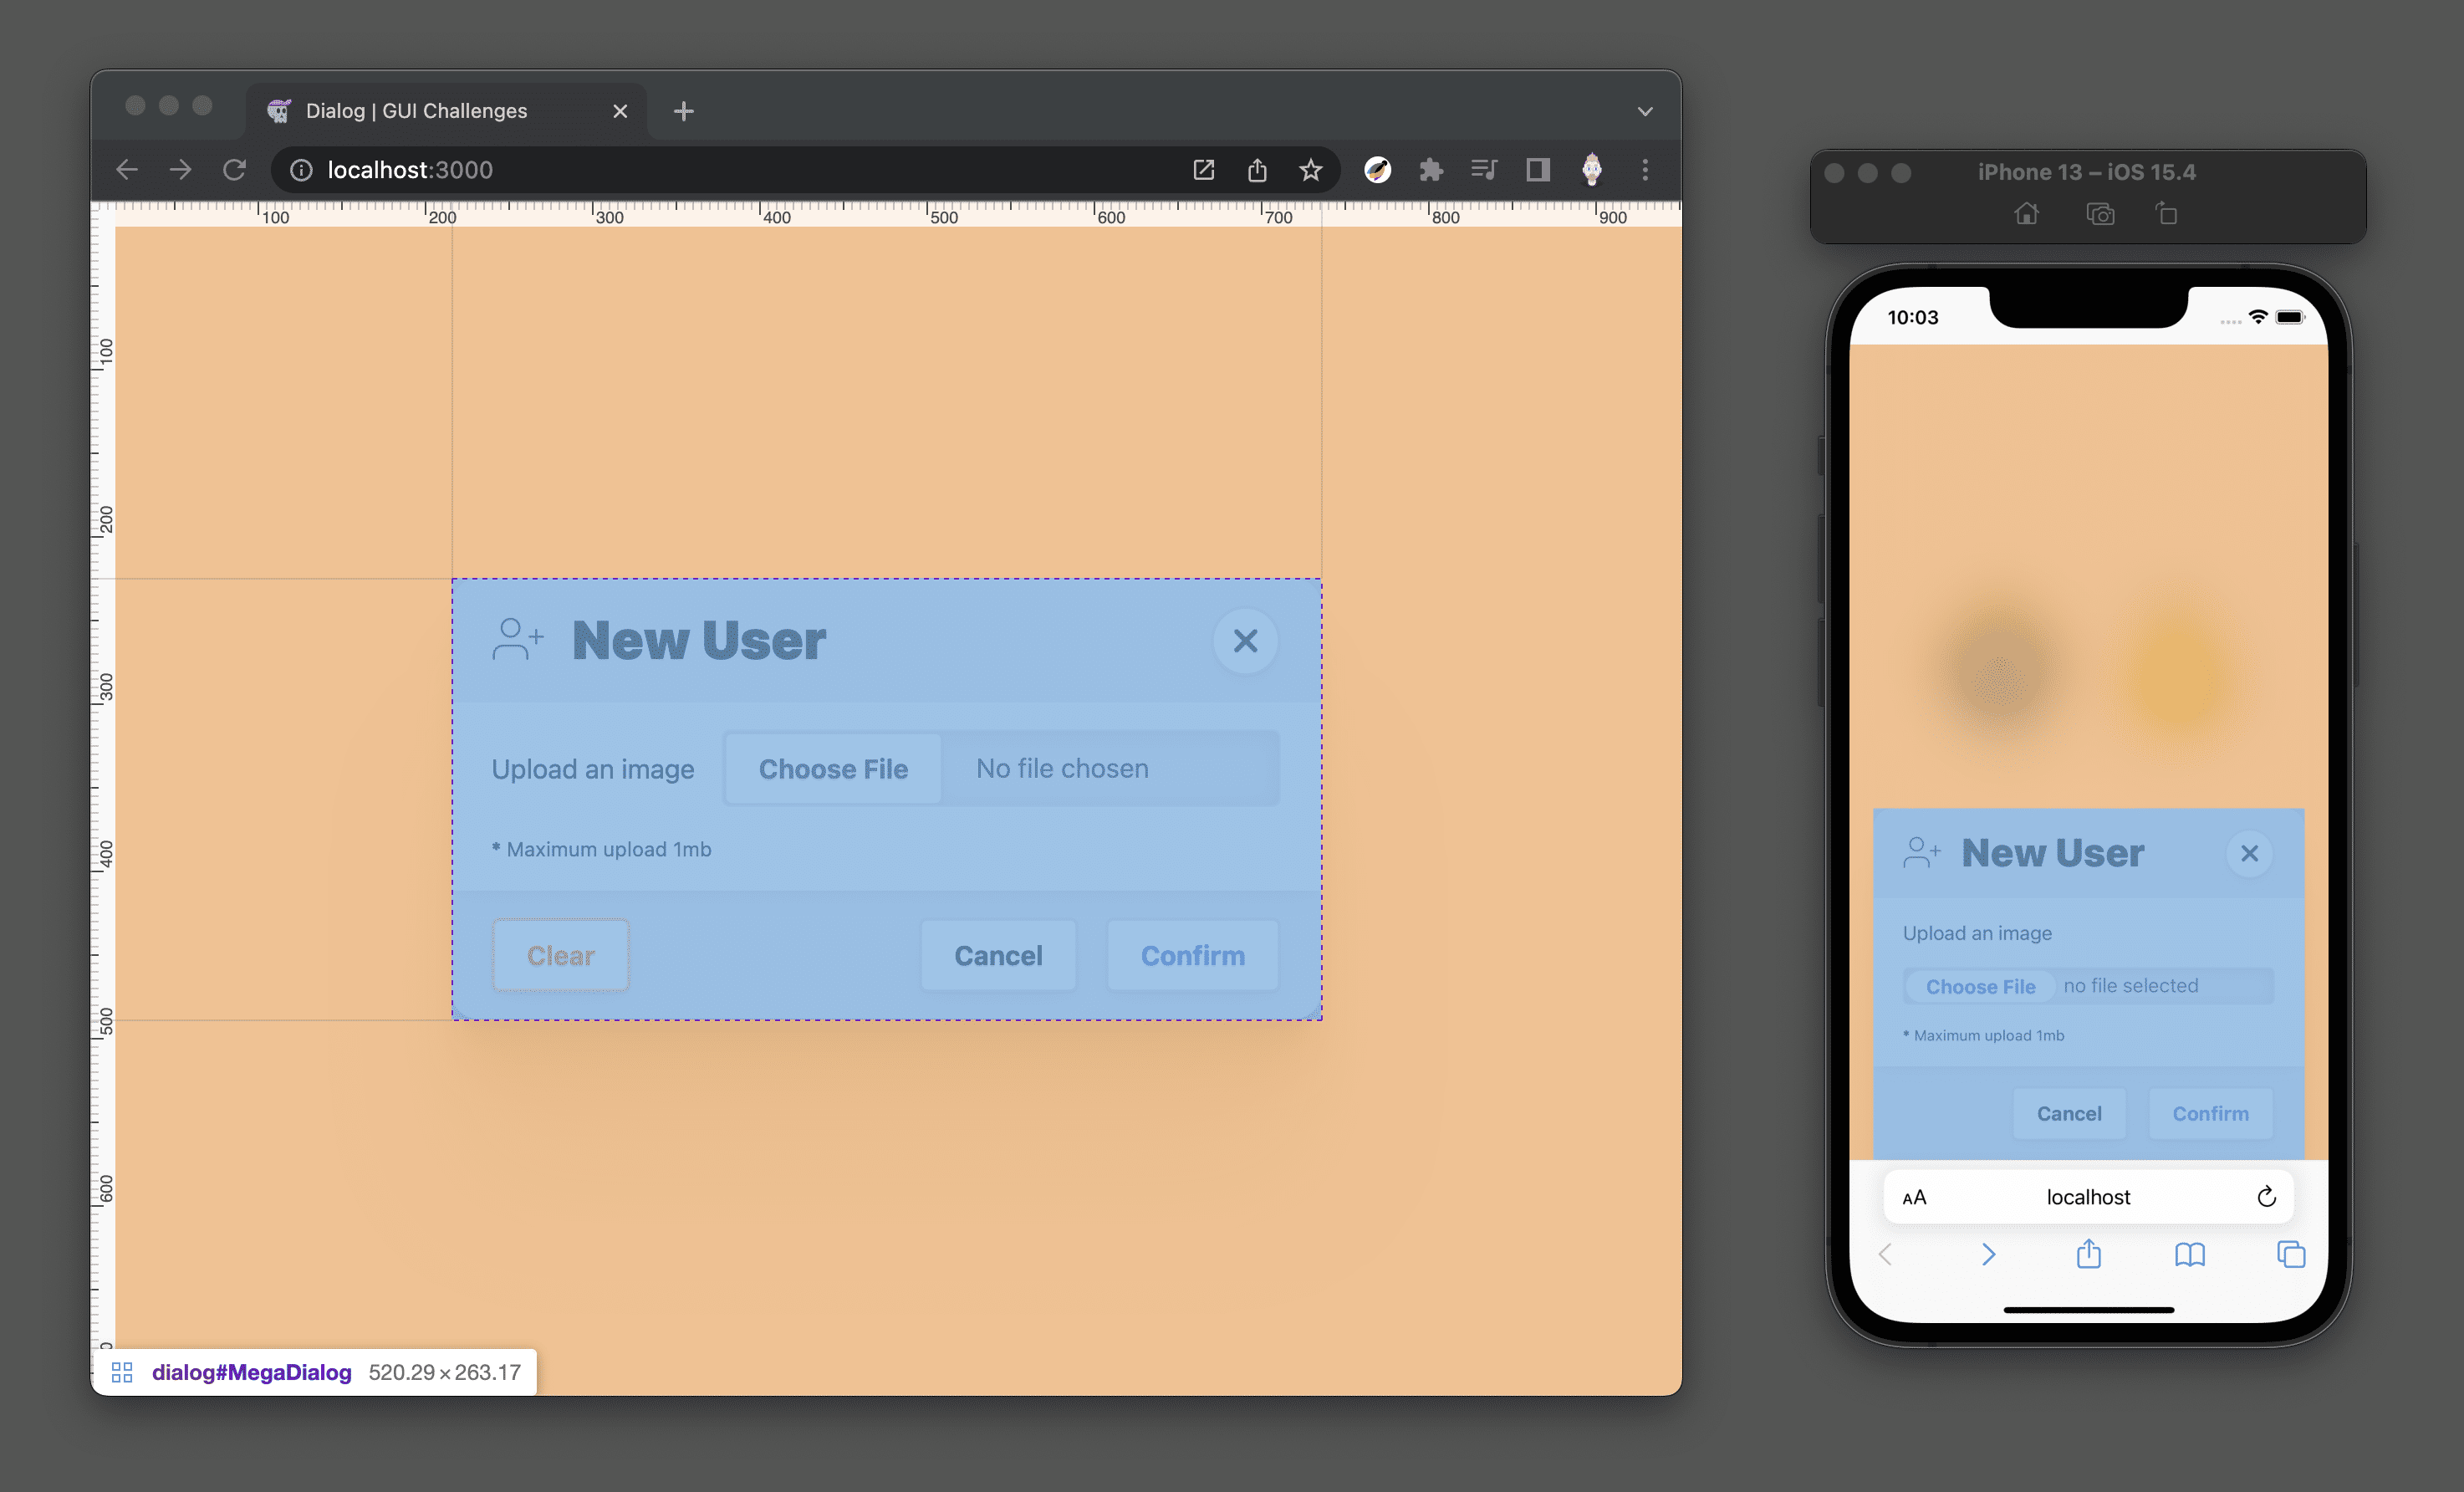Click the close X button on mobile dialog
Viewport: 2464px width, 1492px height.
2249,853
